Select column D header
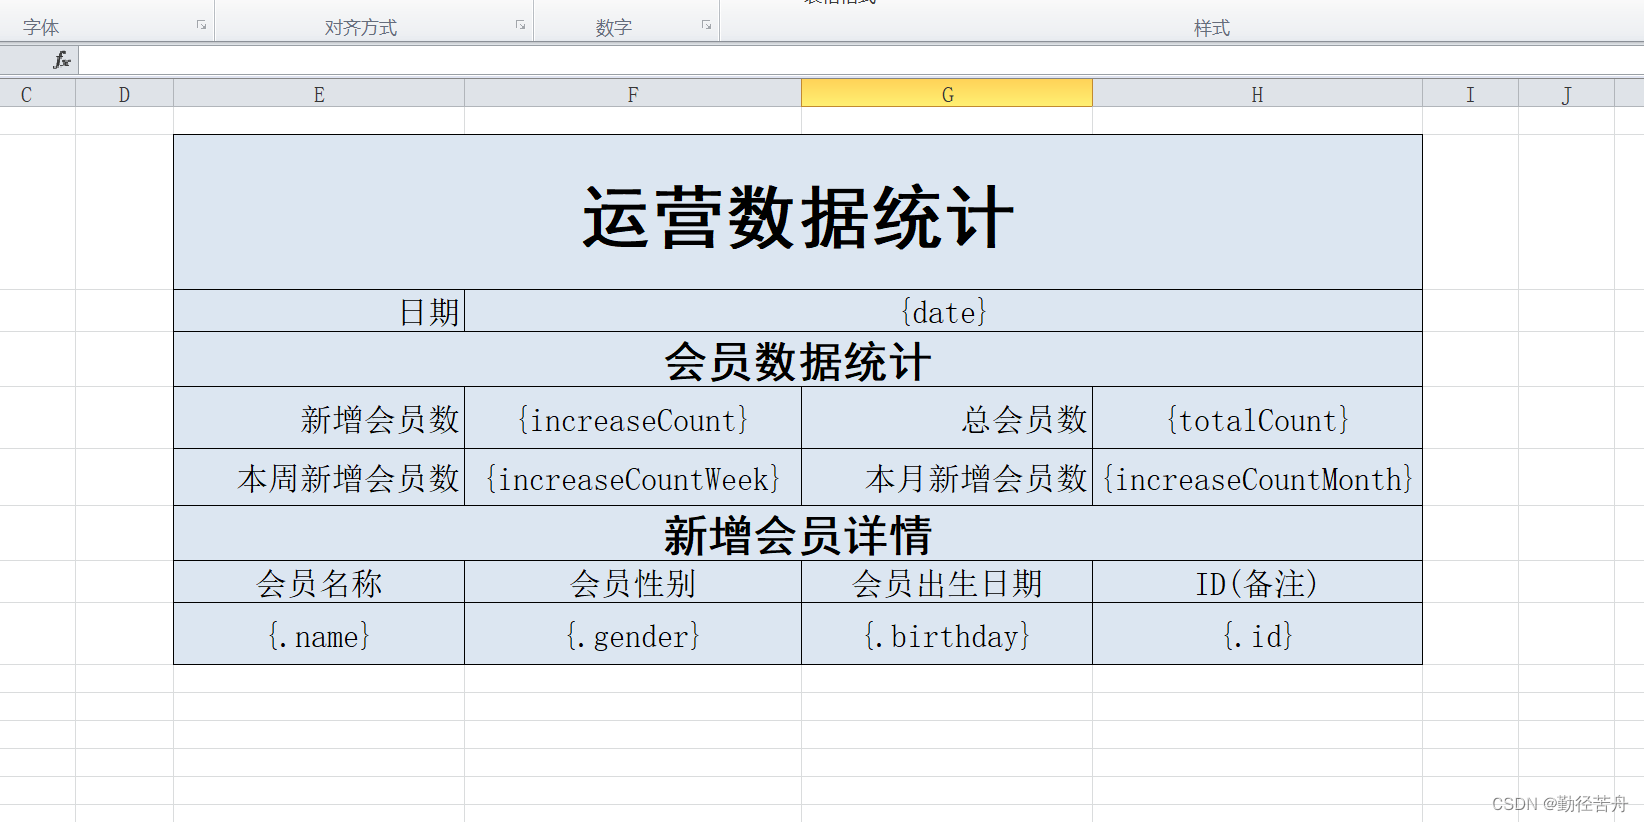Screen dimensions: 1644x822 [x=124, y=94]
